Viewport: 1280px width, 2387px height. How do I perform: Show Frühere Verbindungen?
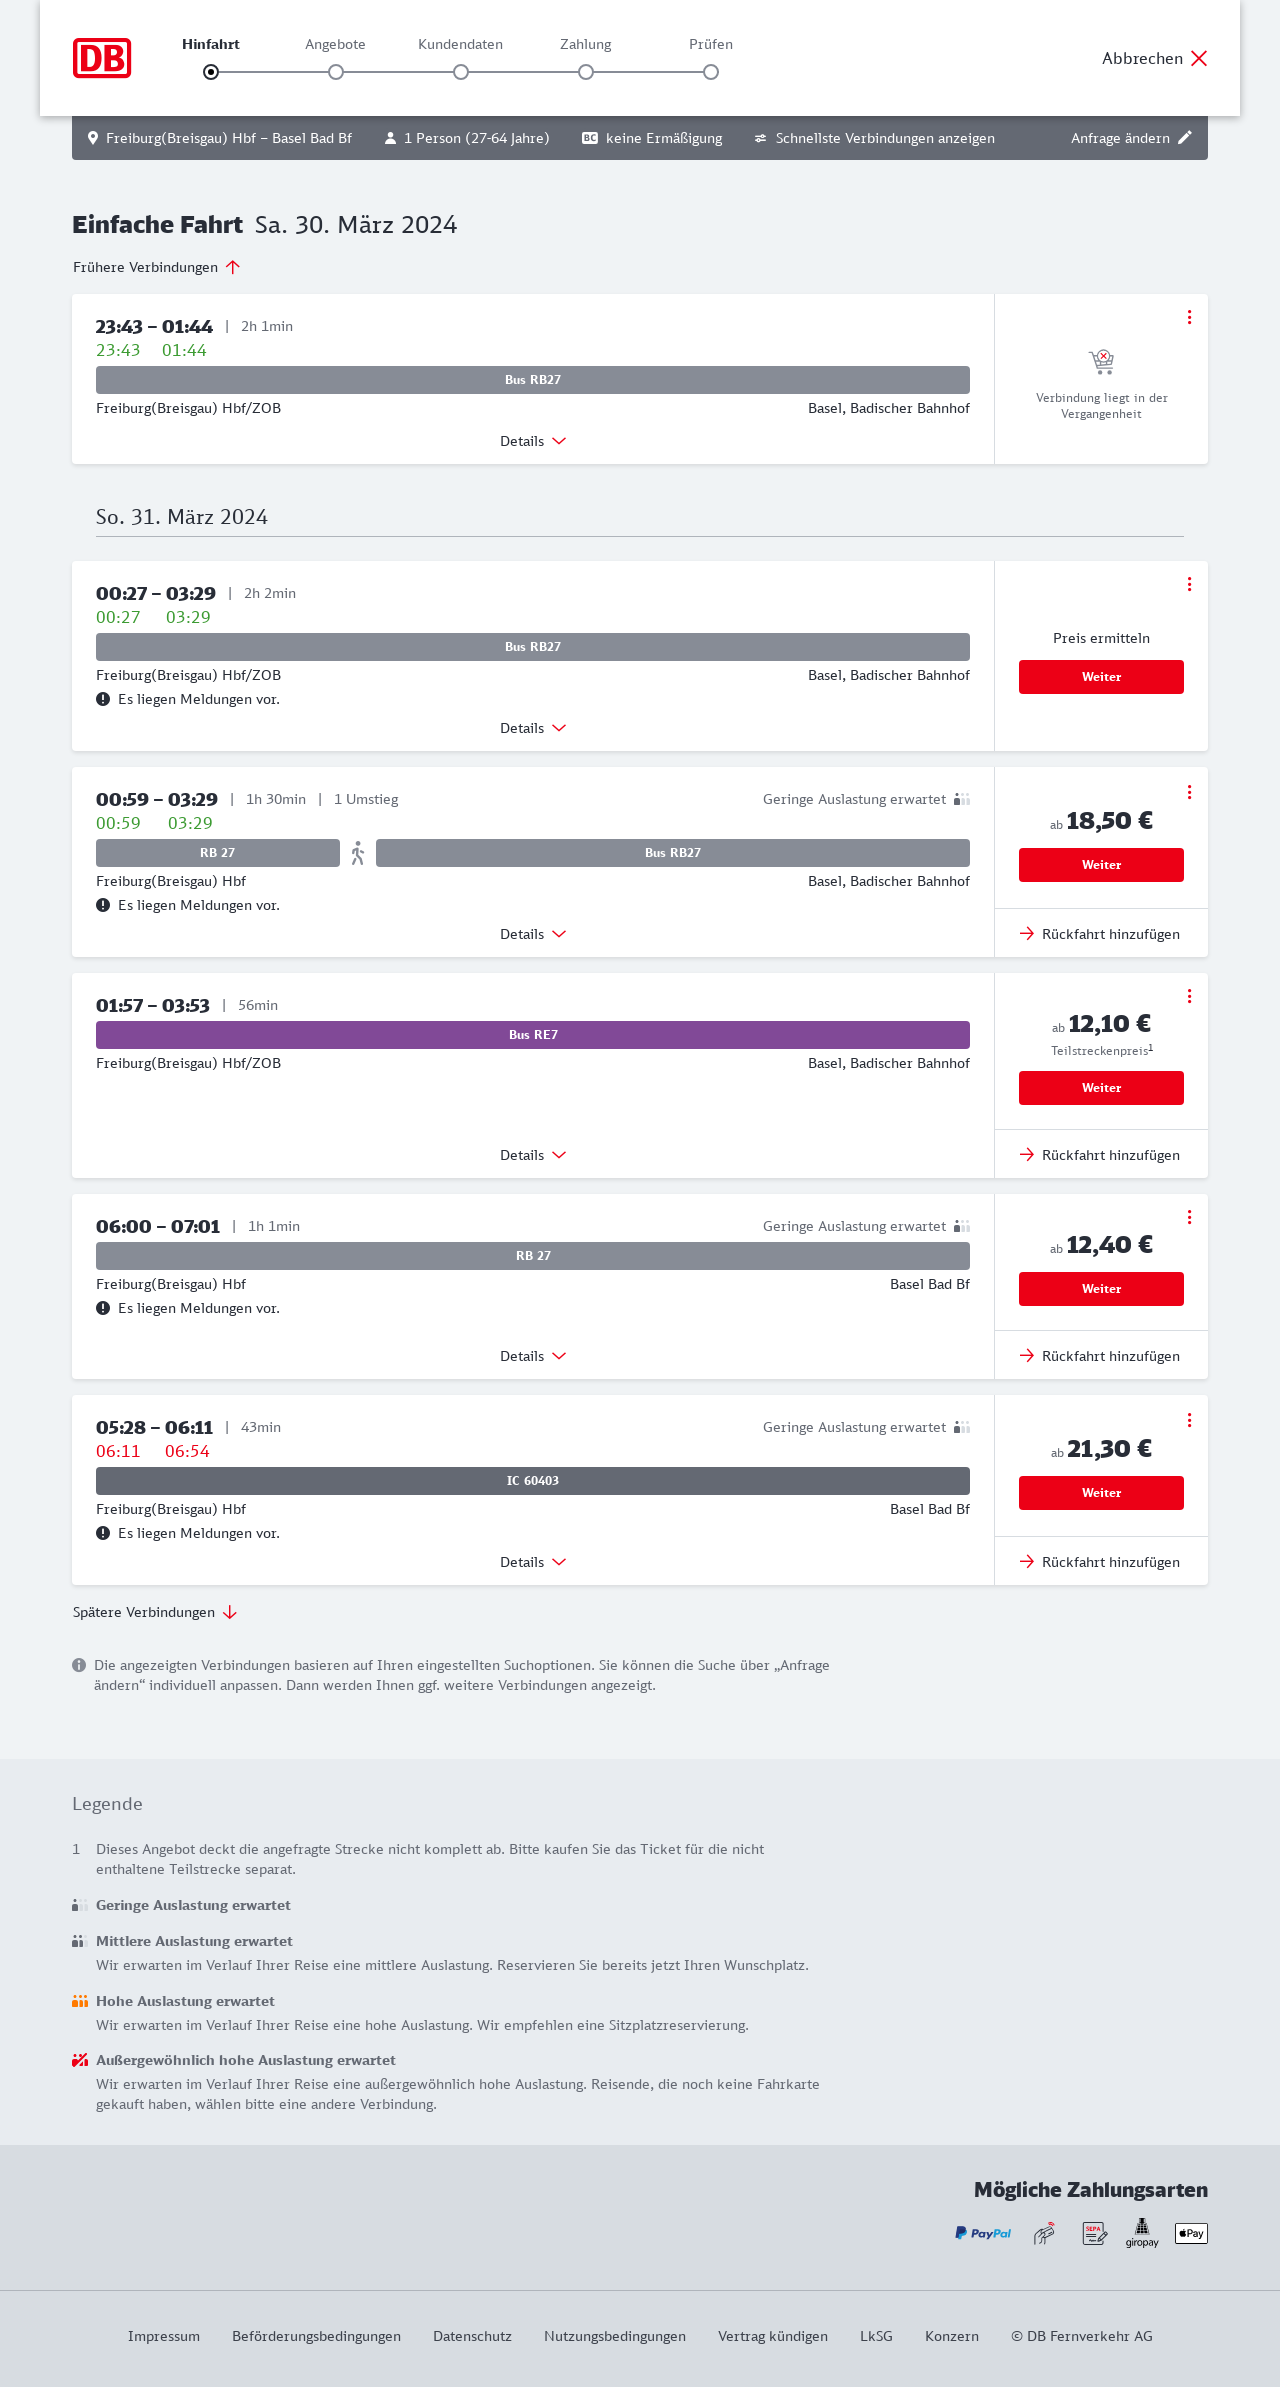tap(157, 267)
